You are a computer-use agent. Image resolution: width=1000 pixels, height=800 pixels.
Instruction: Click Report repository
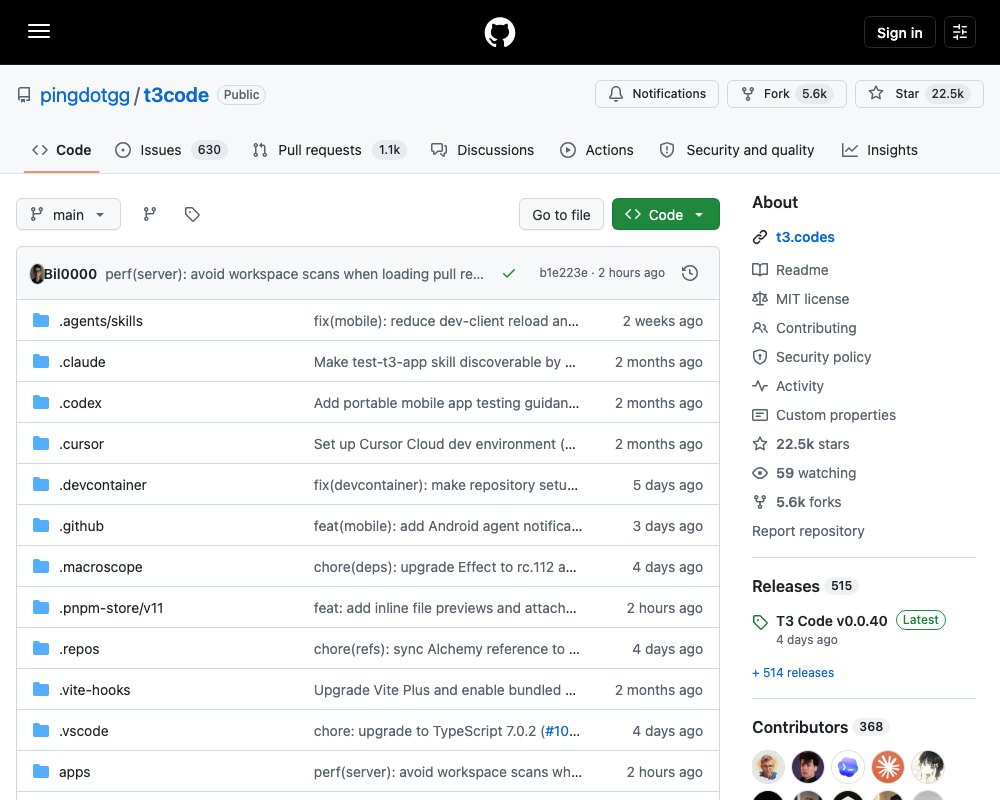(x=808, y=531)
